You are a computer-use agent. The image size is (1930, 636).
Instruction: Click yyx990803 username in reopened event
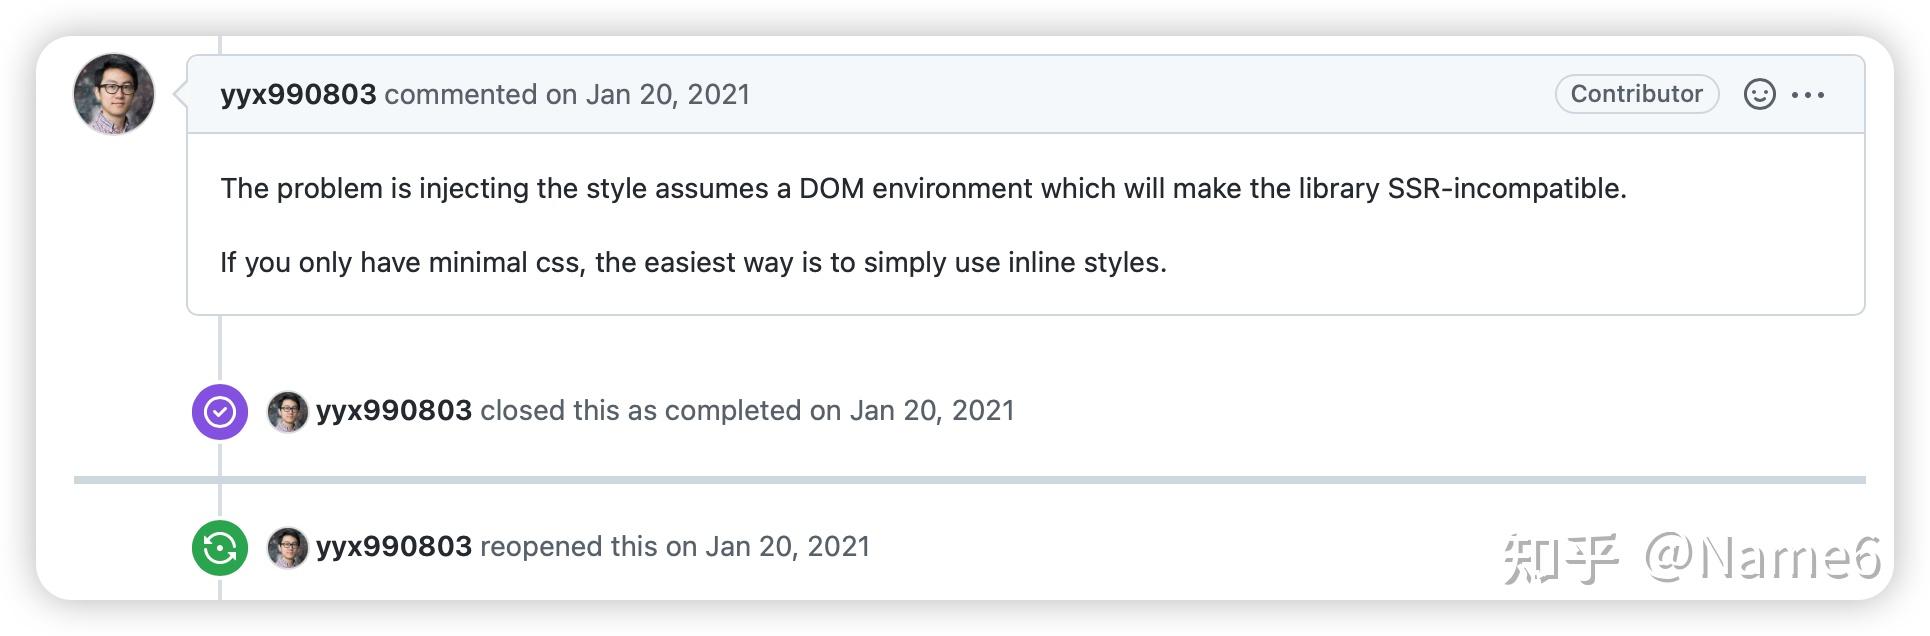tap(394, 547)
